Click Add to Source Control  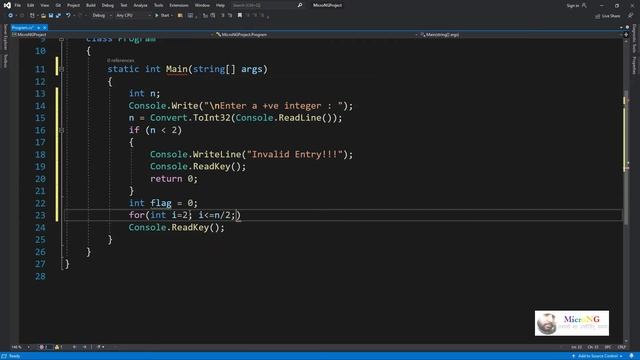tap(597, 356)
